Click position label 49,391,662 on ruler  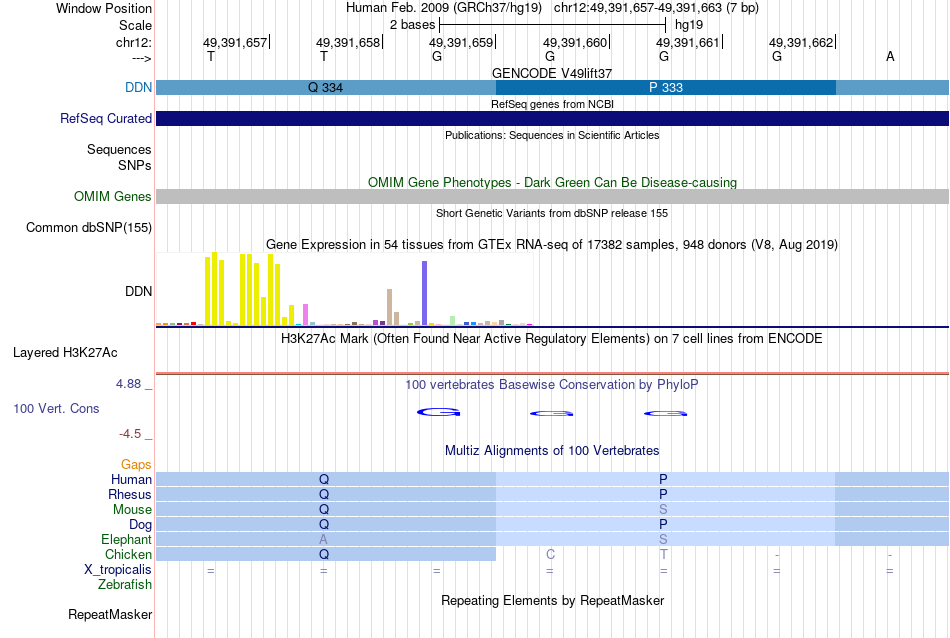click(801, 42)
